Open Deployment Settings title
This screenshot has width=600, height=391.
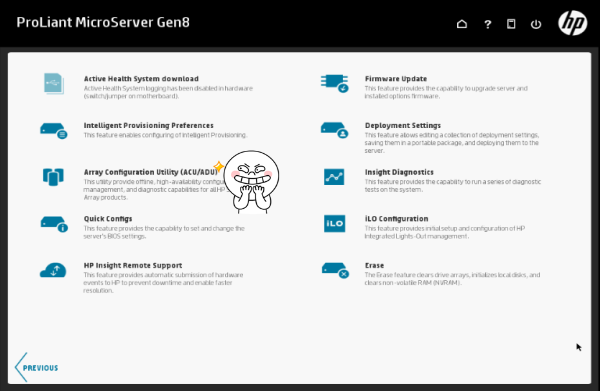tap(403, 125)
